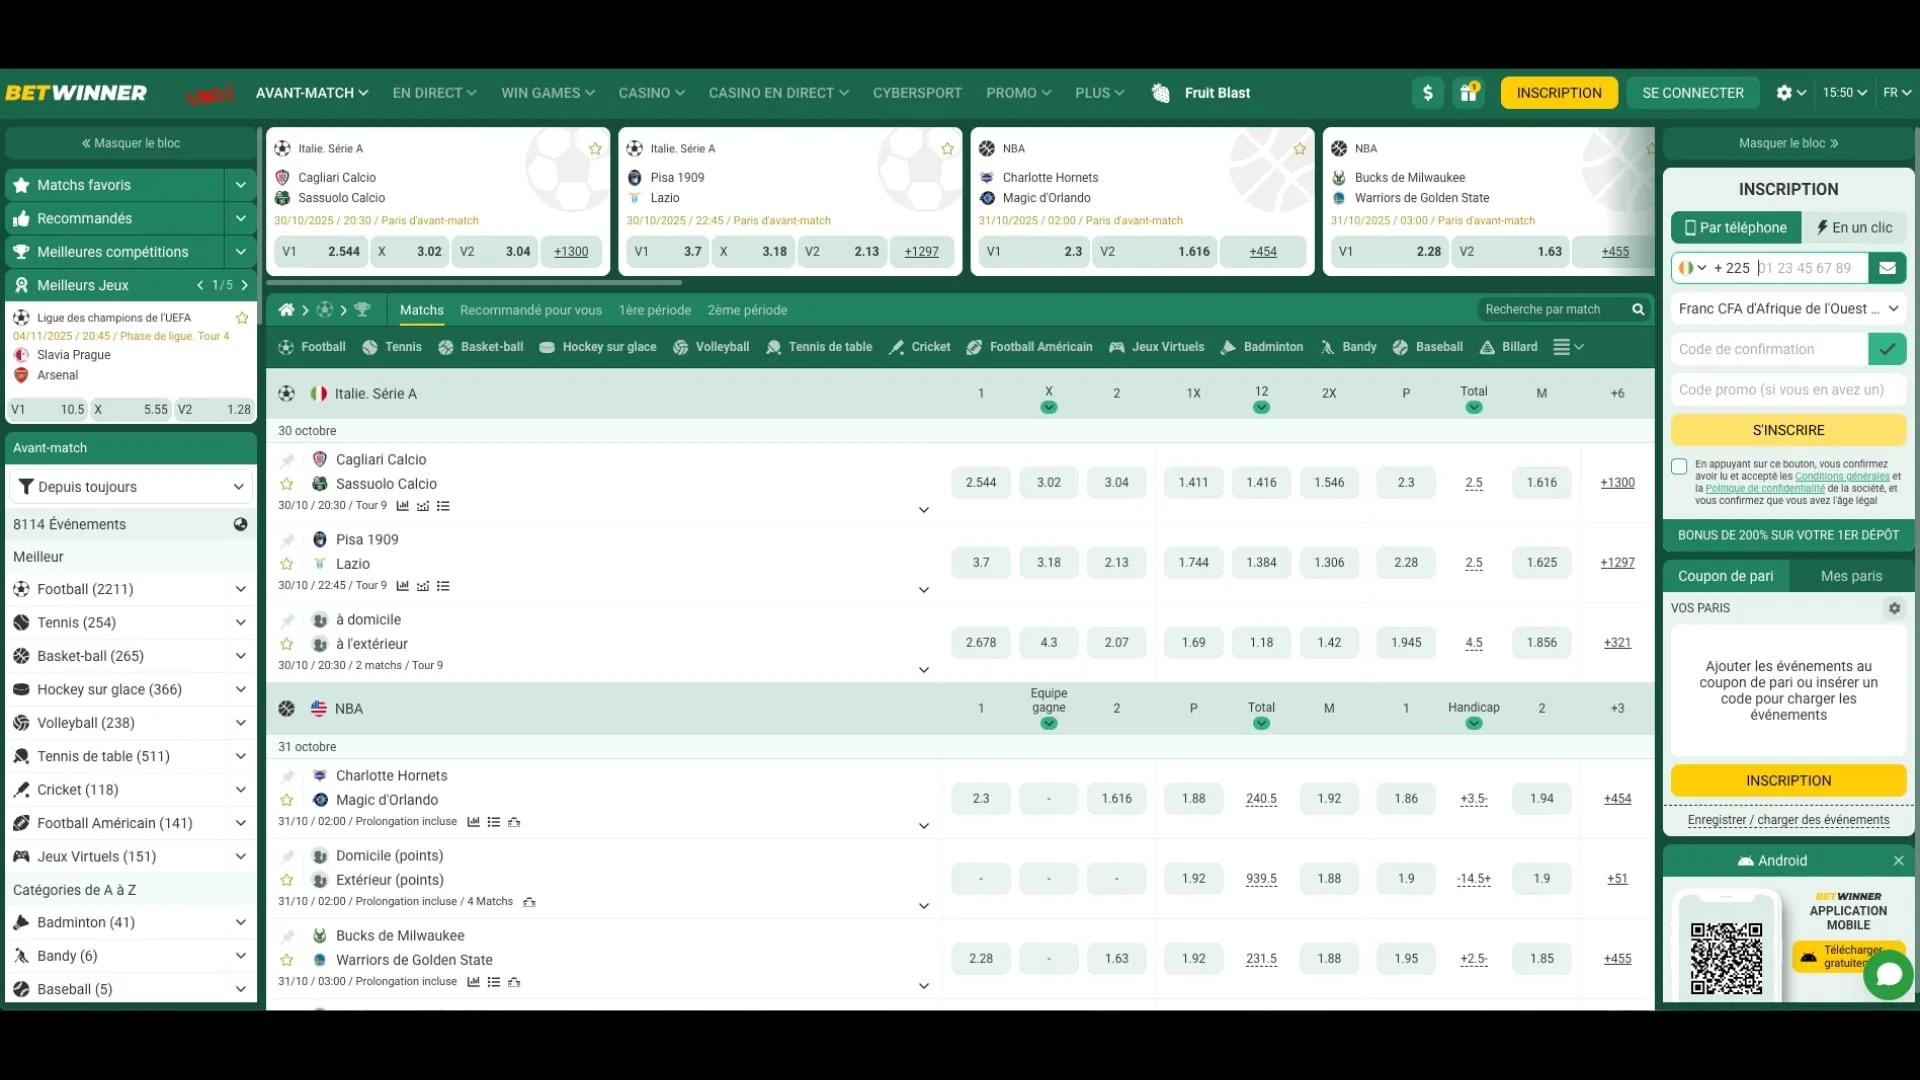Image resolution: width=1920 pixels, height=1080 pixels.
Task: Open the Depuis toujours time filter
Action: pyautogui.click(x=131, y=487)
